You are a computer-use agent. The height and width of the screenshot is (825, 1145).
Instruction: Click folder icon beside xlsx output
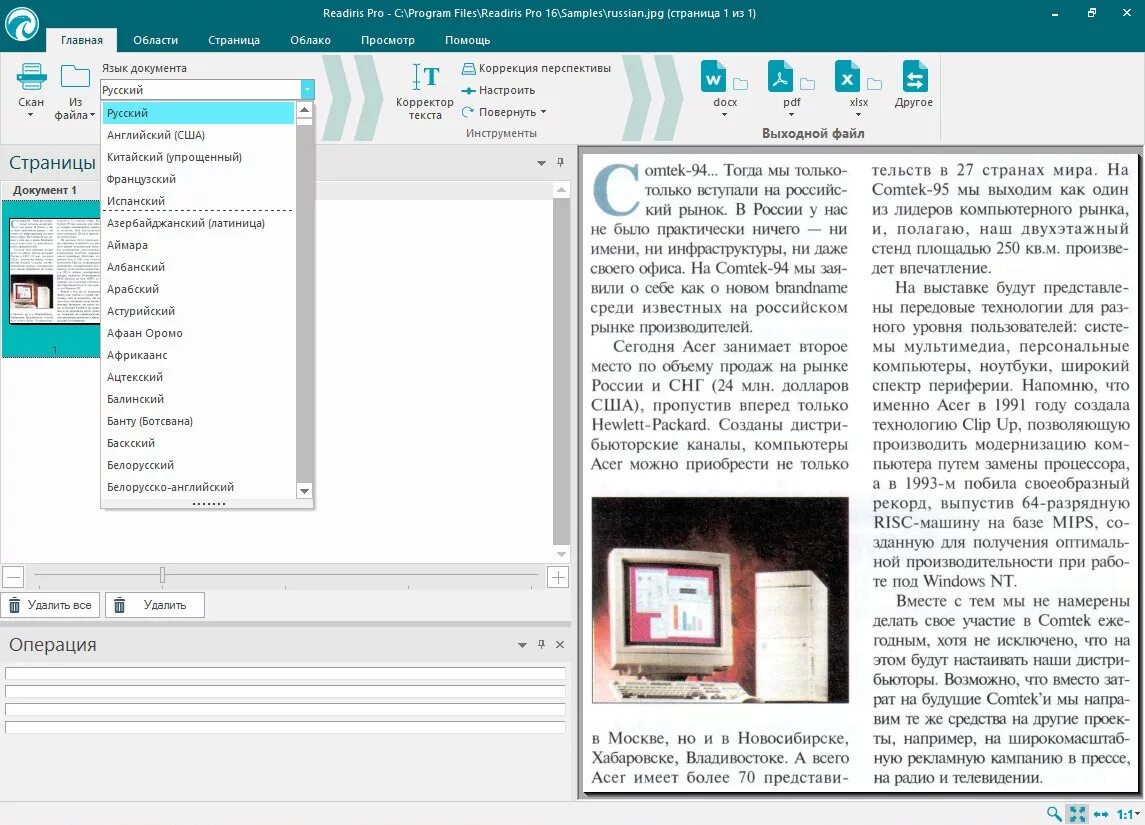(x=875, y=84)
